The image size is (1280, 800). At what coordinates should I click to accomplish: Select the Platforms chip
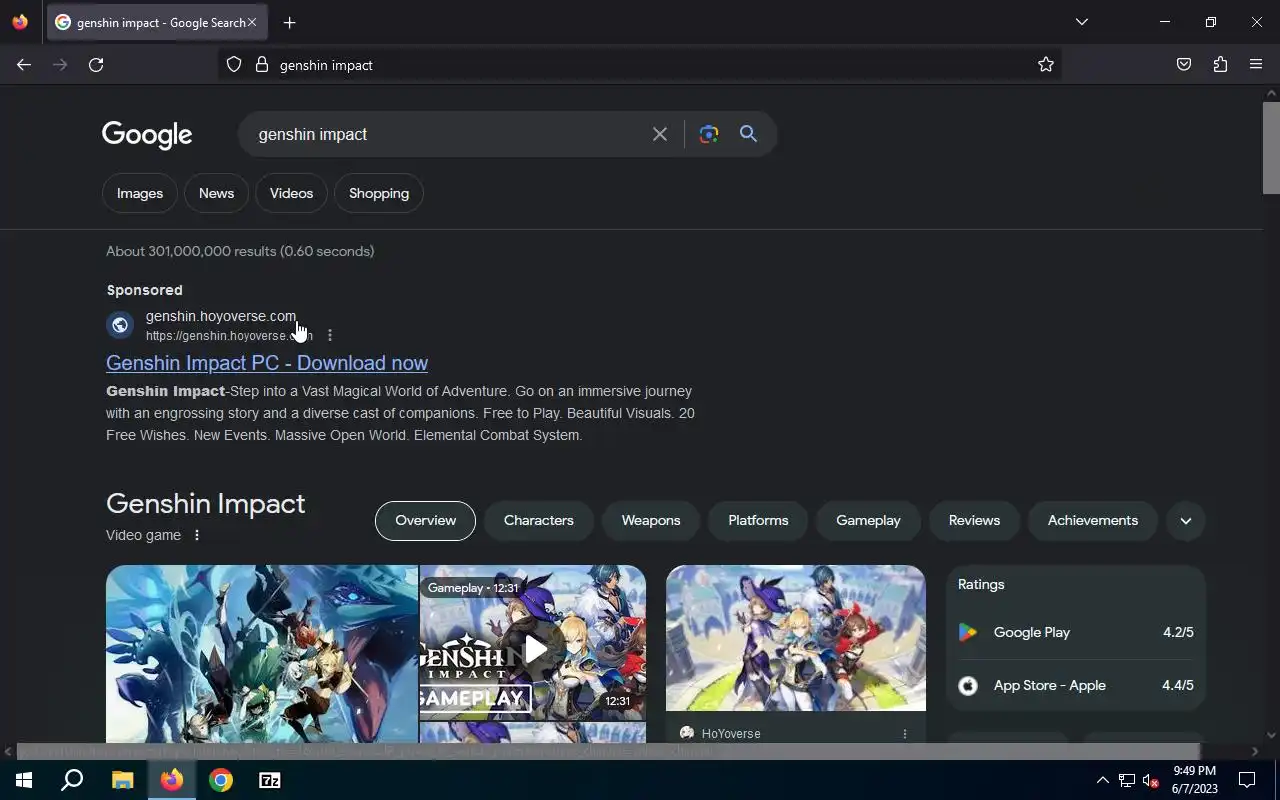click(758, 520)
